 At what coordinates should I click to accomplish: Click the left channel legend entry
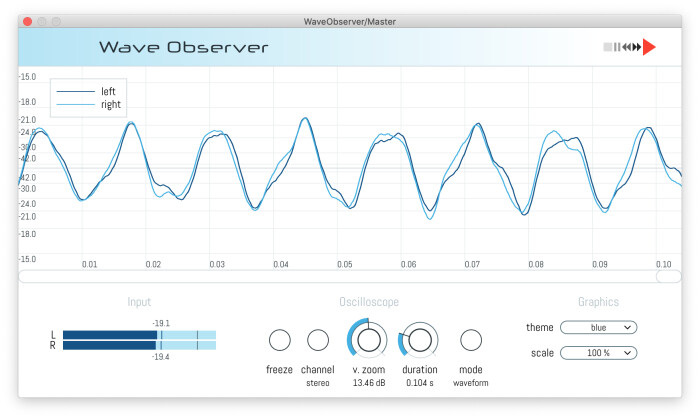pyautogui.click(x=86, y=91)
